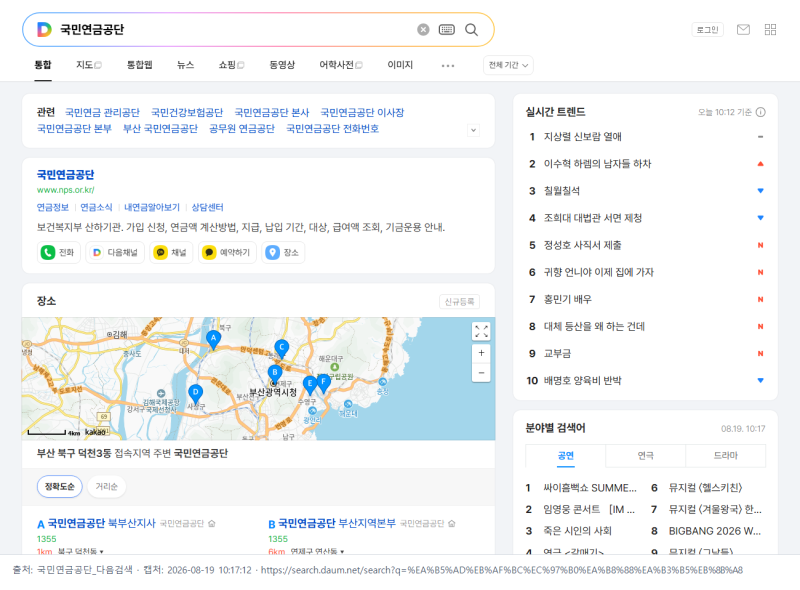This screenshot has width=800, height=590.
Task: Click the Daum D logo
Action: (x=44, y=29)
